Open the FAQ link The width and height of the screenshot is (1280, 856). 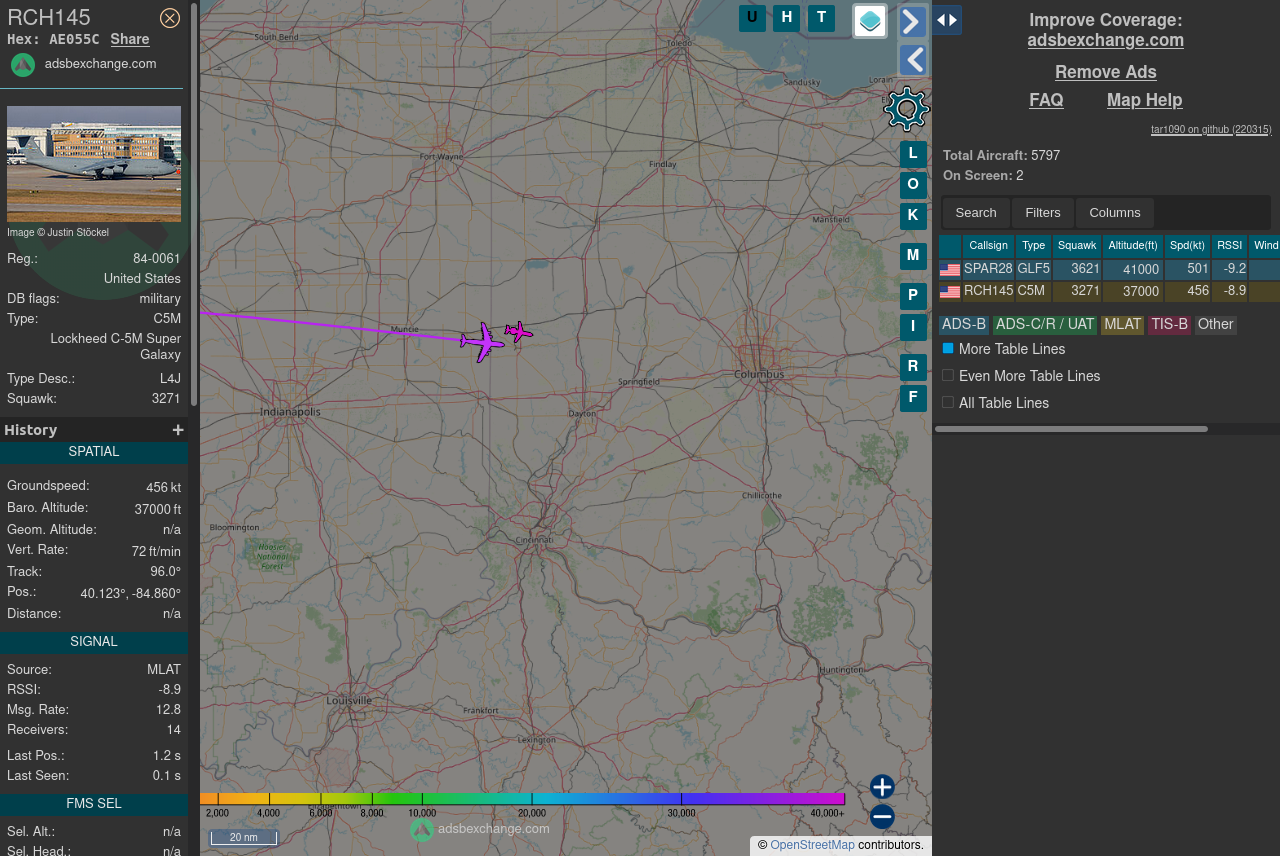1046,101
